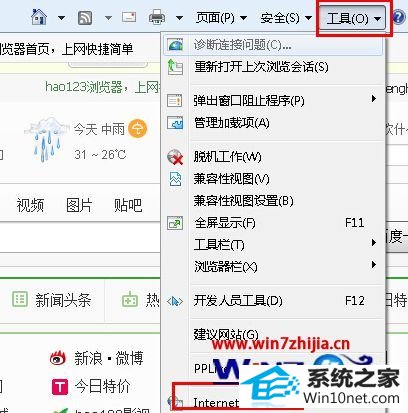Screen dimensions: 408x413
Task: Expand the 工具栏(T) submenu
Action: (x=273, y=245)
